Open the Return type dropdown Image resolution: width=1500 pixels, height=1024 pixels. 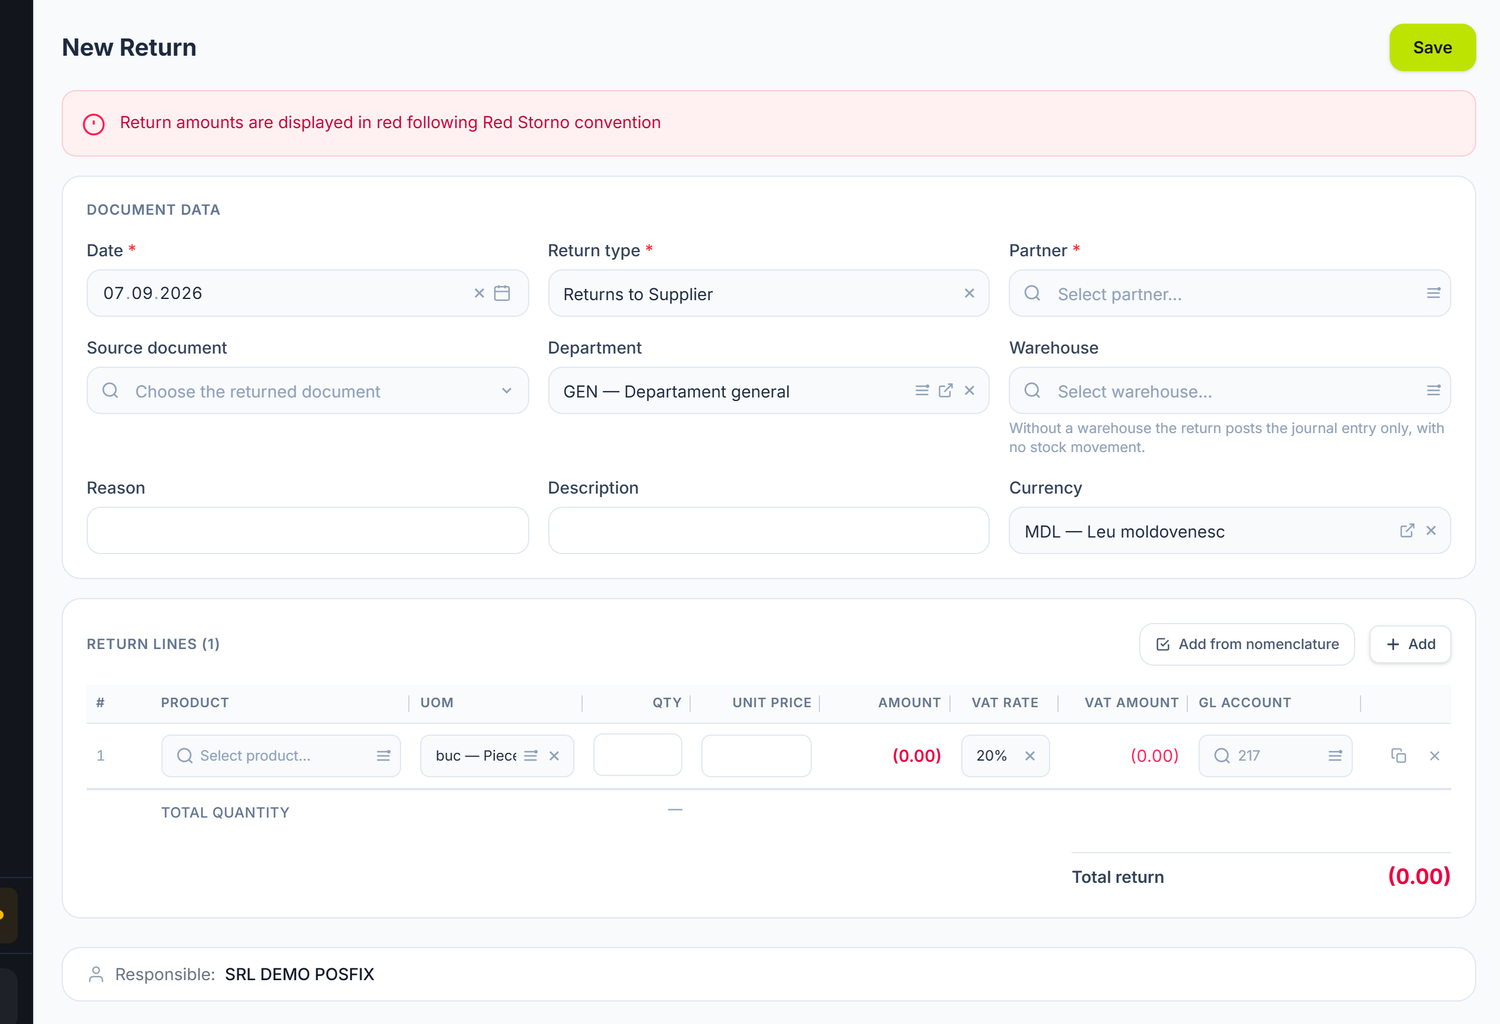pyautogui.click(x=768, y=293)
